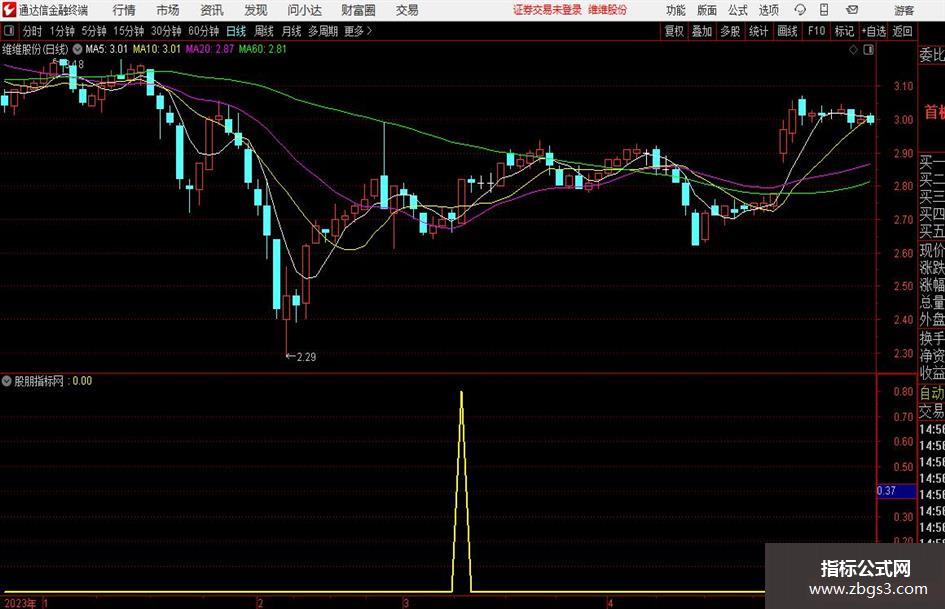
Task: Click the 画线 drawing button
Action: pos(787,31)
